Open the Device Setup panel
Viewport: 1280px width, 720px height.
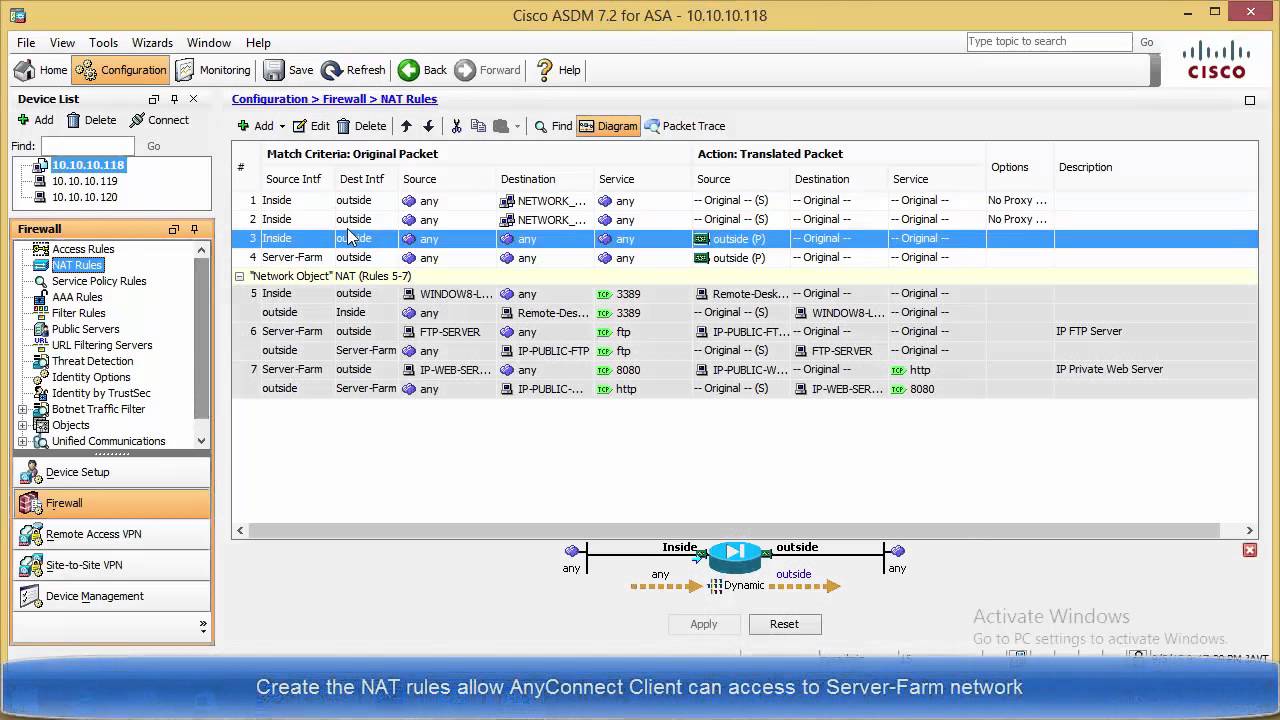112,472
